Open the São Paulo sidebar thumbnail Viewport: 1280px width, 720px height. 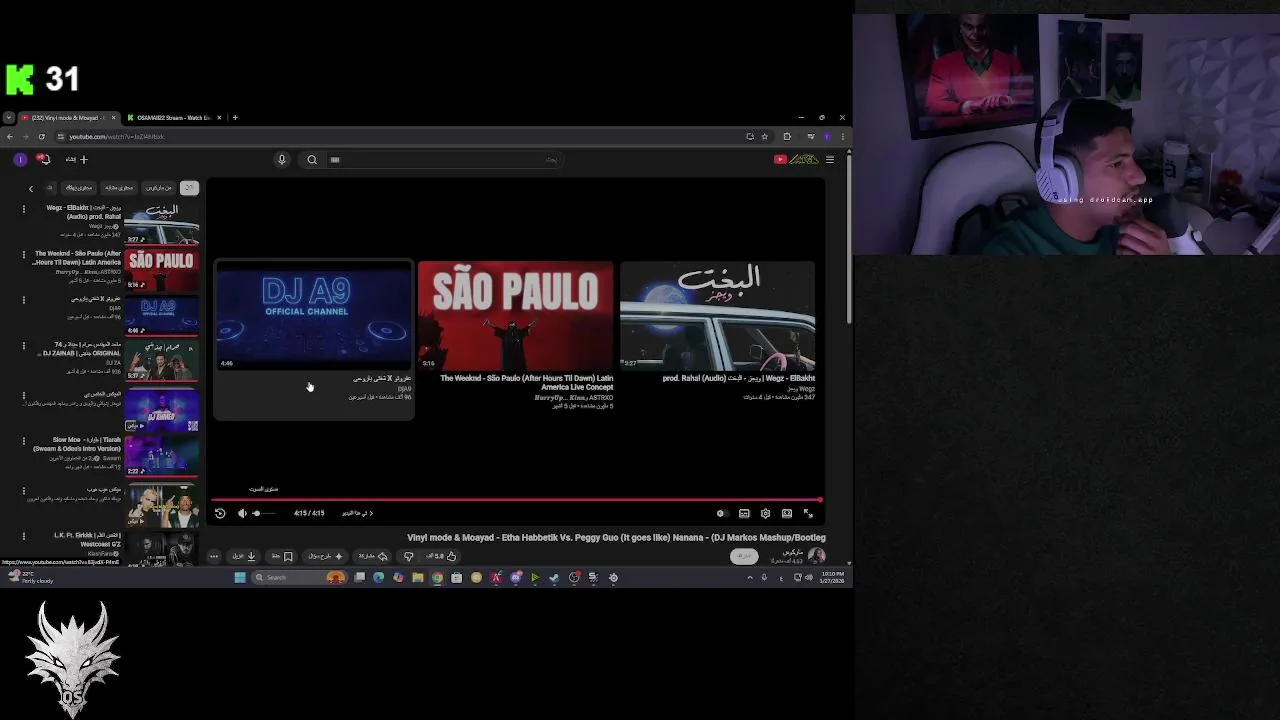(x=161, y=269)
